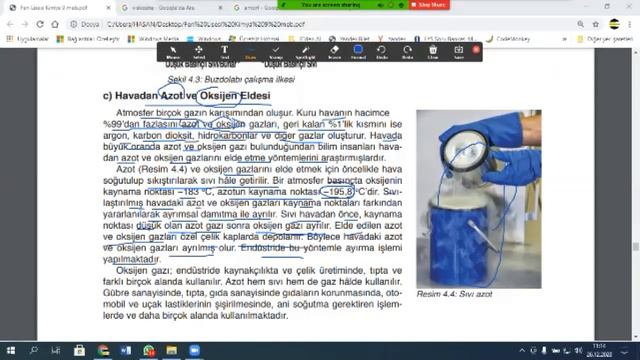
Task: Close the second browser tab
Action: pos(220,8)
